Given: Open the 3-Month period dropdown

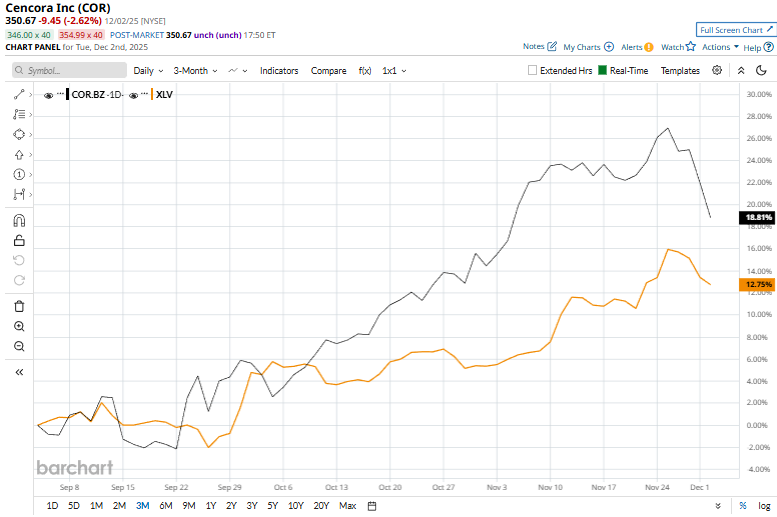Looking at the screenshot, I should (195, 71).
